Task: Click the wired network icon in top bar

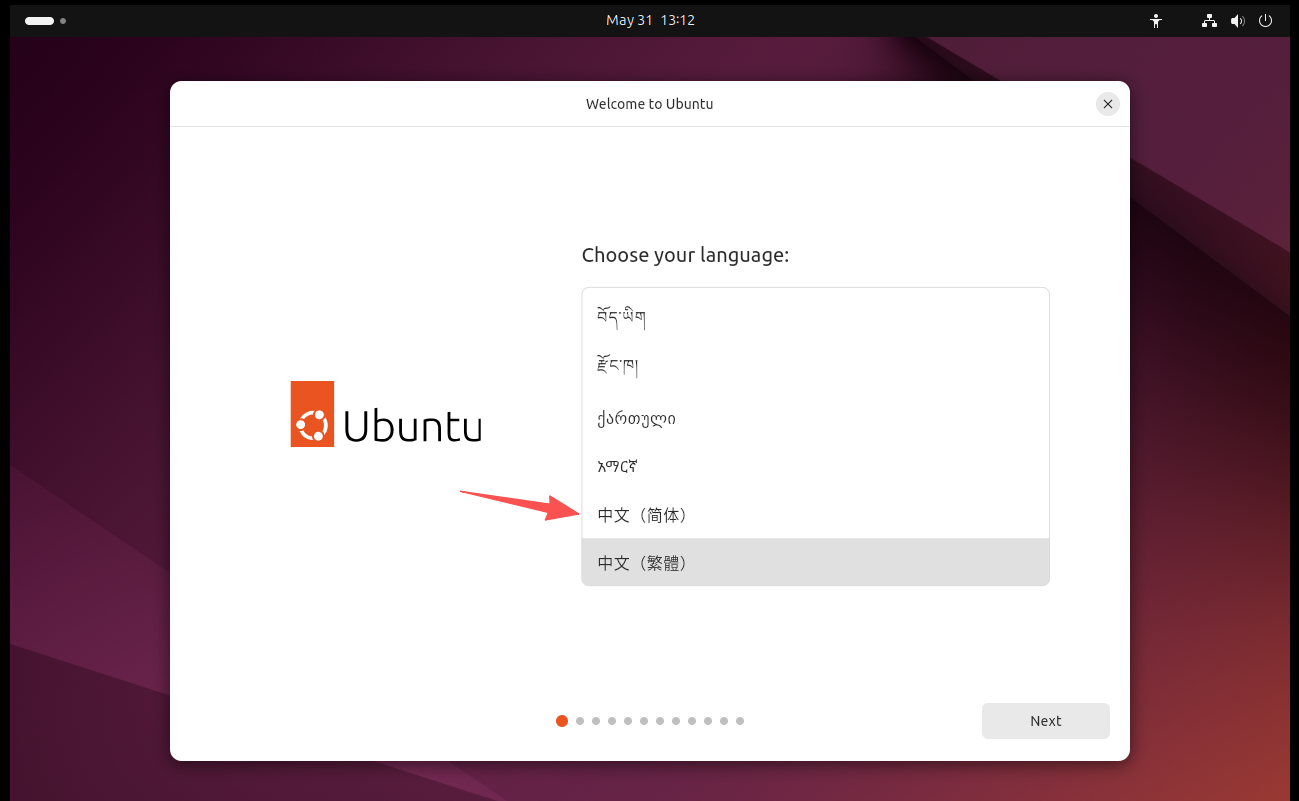Action: coord(1209,20)
